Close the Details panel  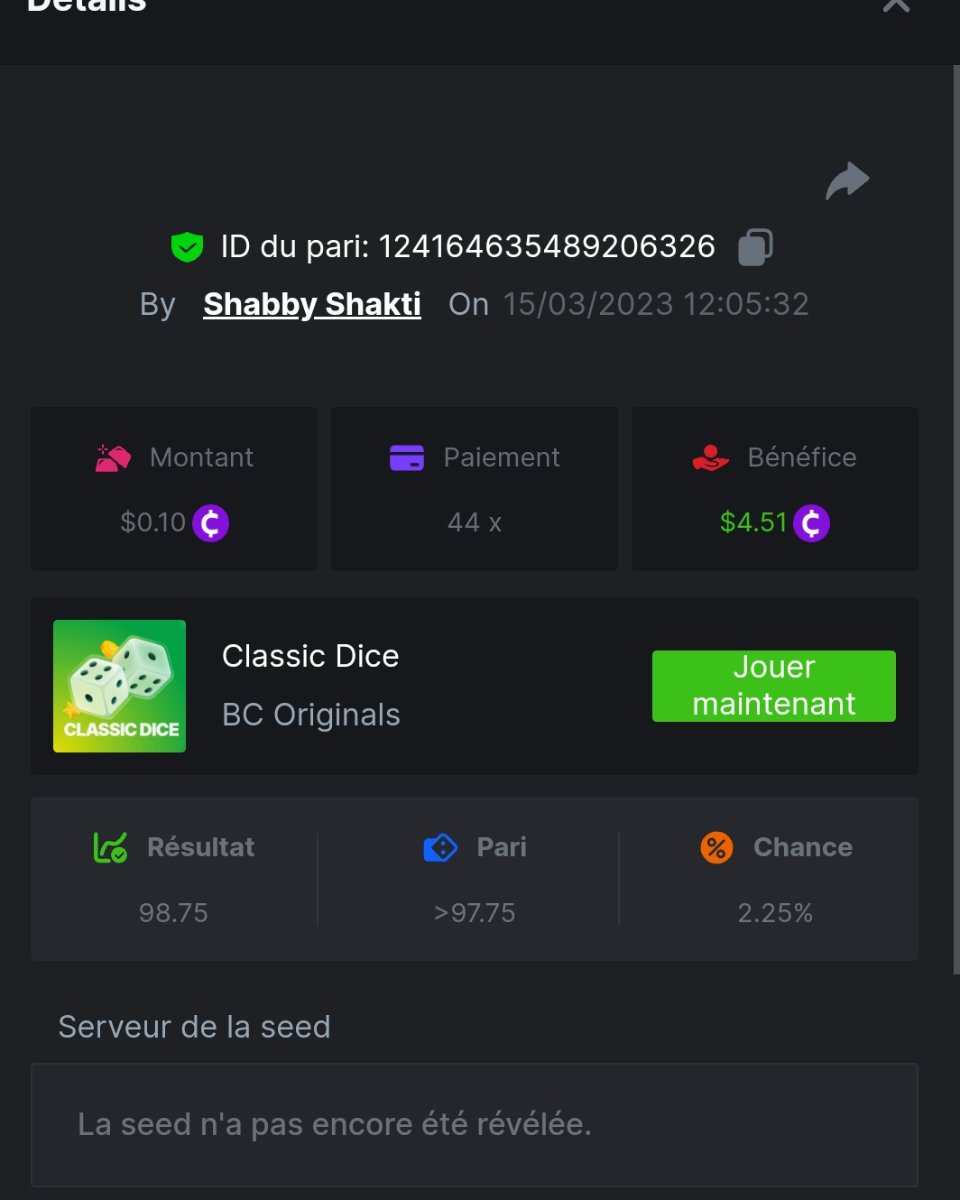(895, 5)
